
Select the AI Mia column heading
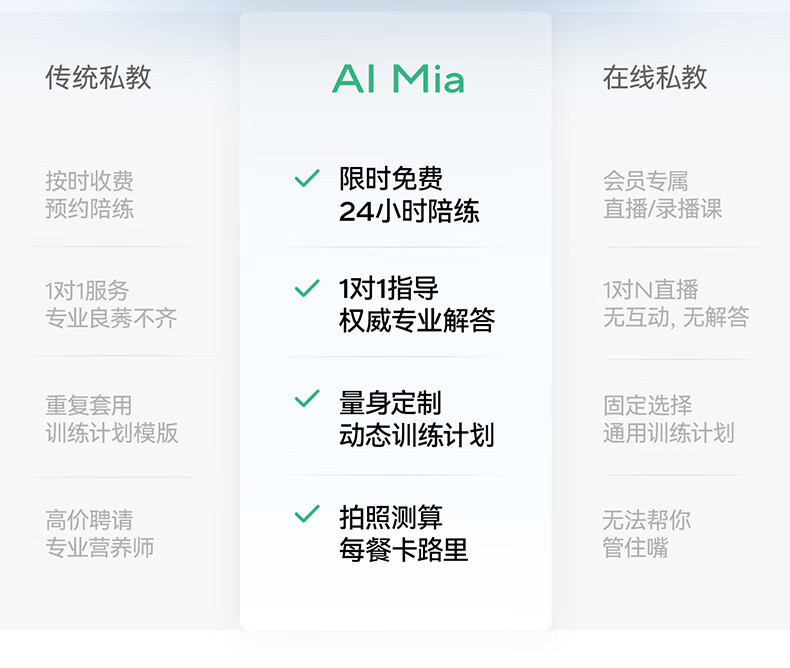click(398, 79)
